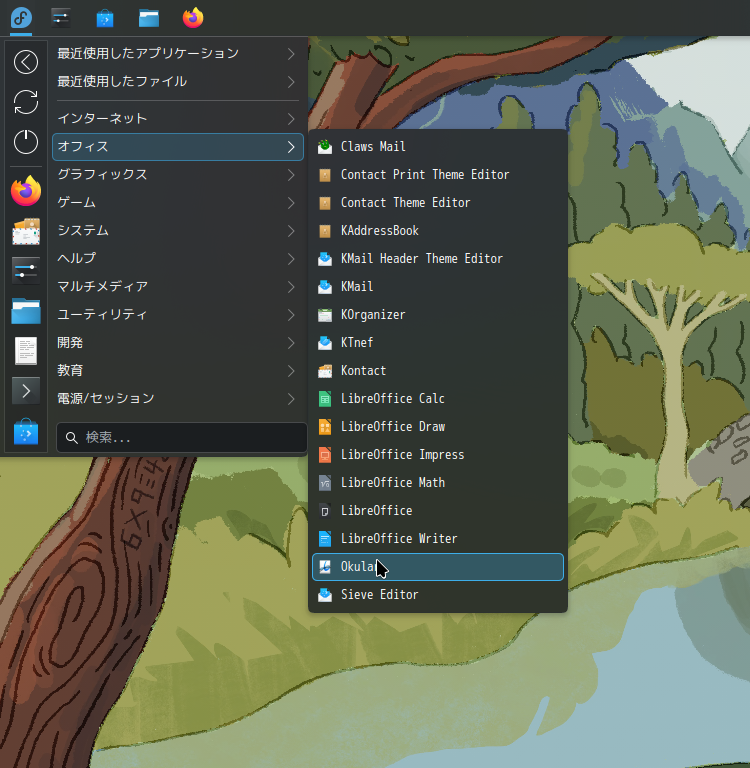Launch KTnef from the Office list

click(x=438, y=342)
